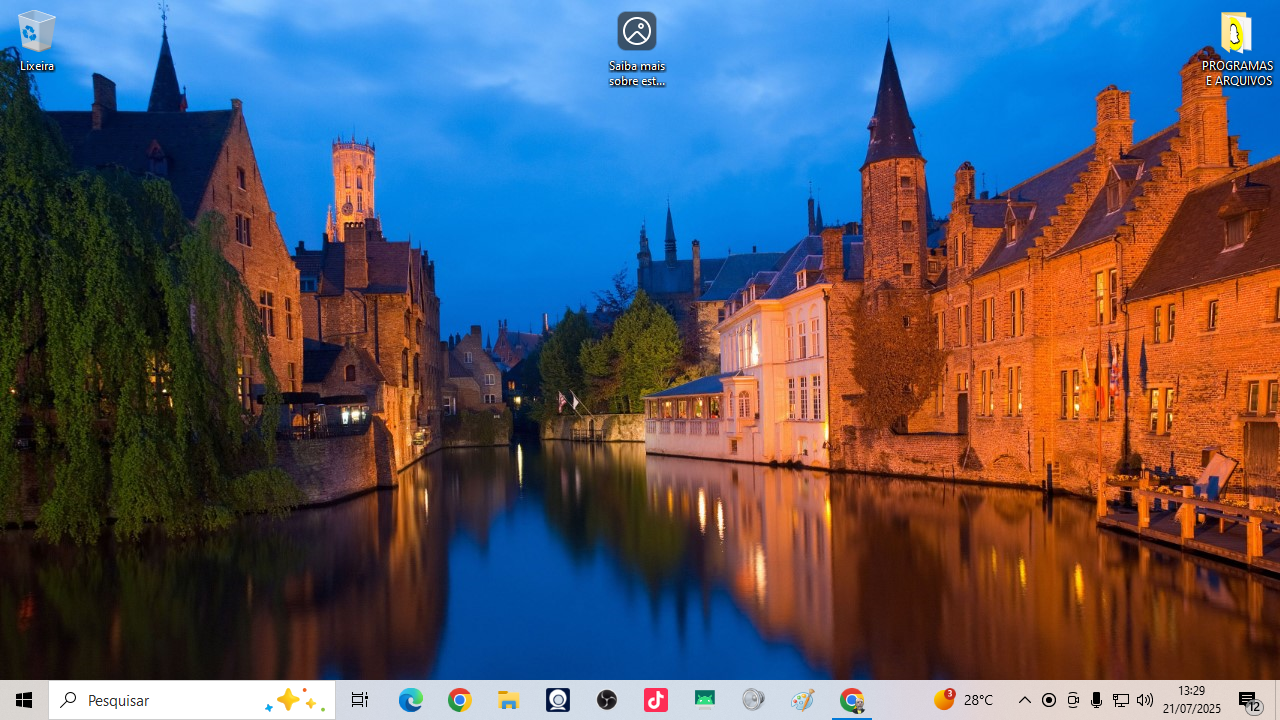
Task: Open the volume control in system tray
Action: tap(1145, 700)
